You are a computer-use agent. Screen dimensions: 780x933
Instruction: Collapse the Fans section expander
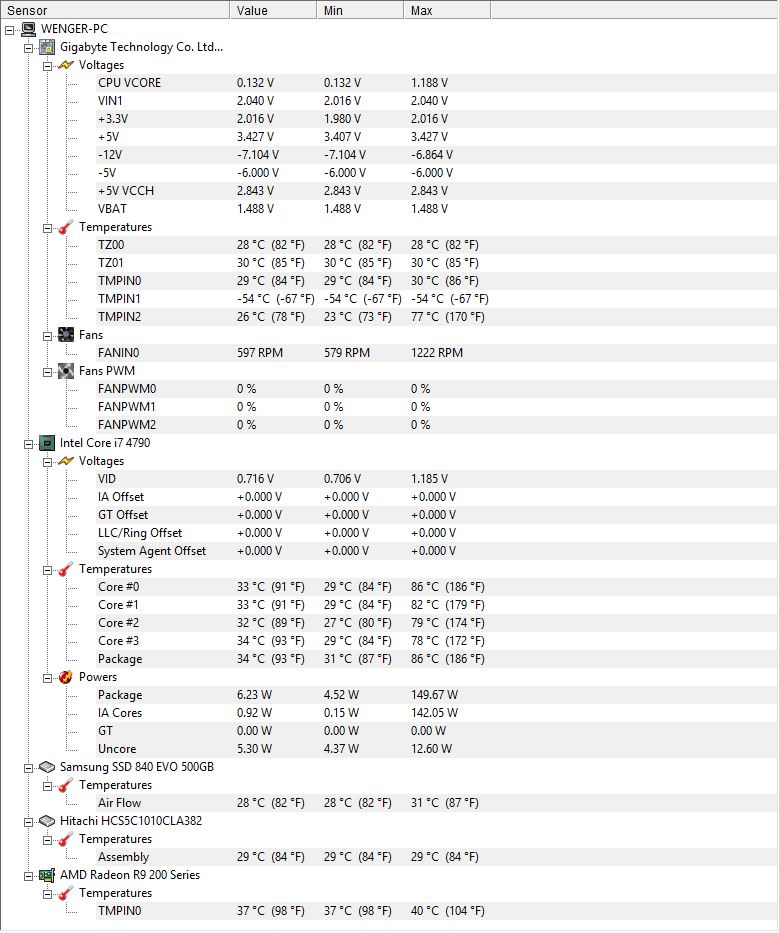click(x=48, y=336)
